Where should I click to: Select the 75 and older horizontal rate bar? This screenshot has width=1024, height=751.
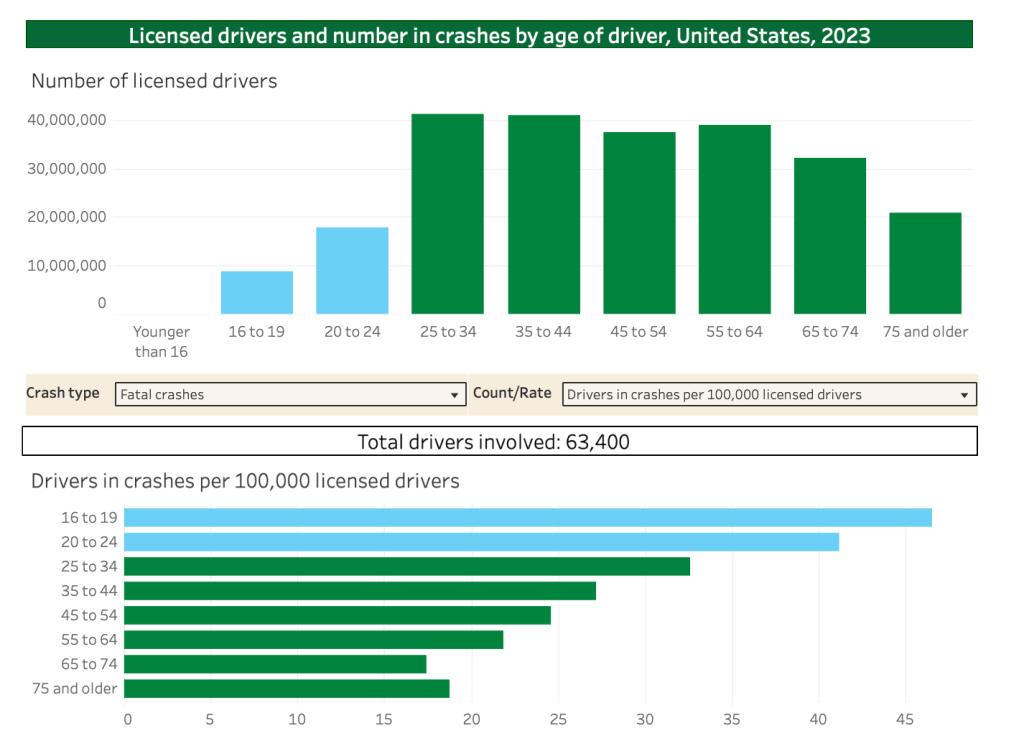(x=286, y=689)
